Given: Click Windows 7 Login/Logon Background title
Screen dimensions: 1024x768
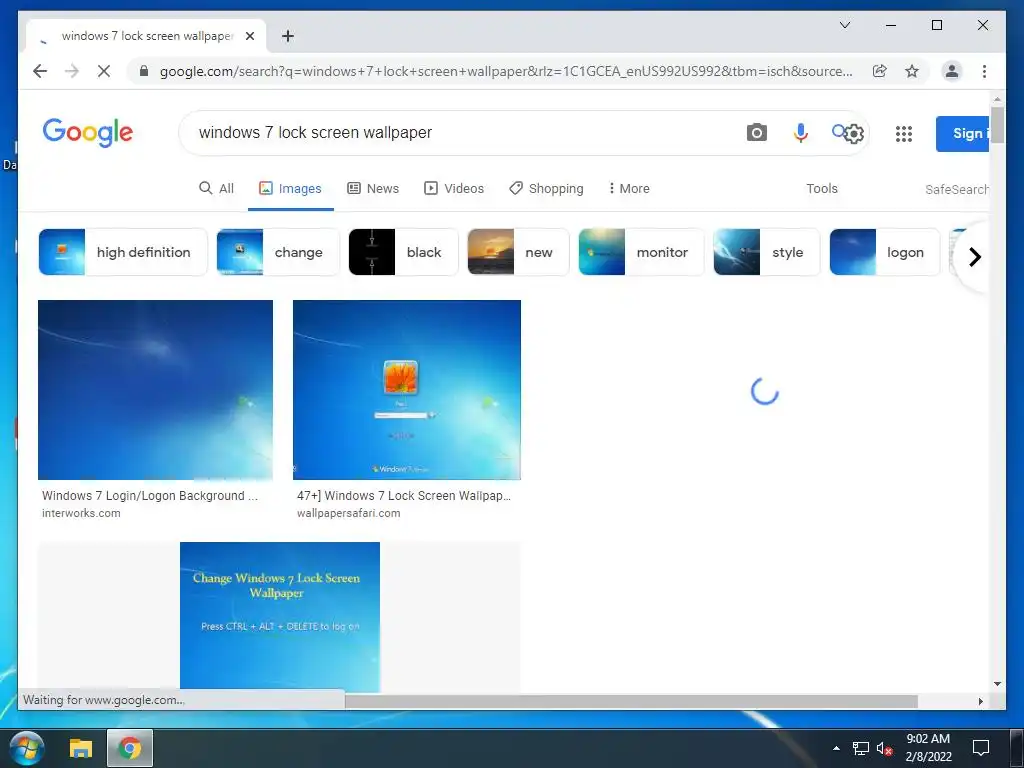Looking at the screenshot, I should click(x=150, y=496).
